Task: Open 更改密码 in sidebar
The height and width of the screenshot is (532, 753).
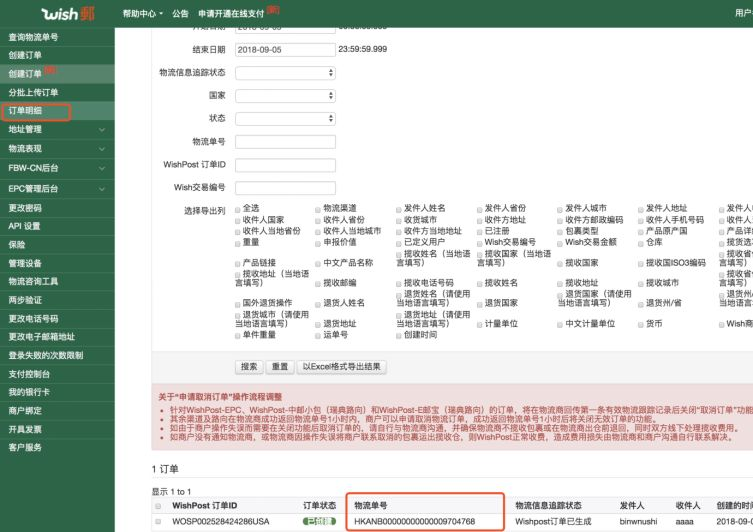Action: [x=57, y=208]
